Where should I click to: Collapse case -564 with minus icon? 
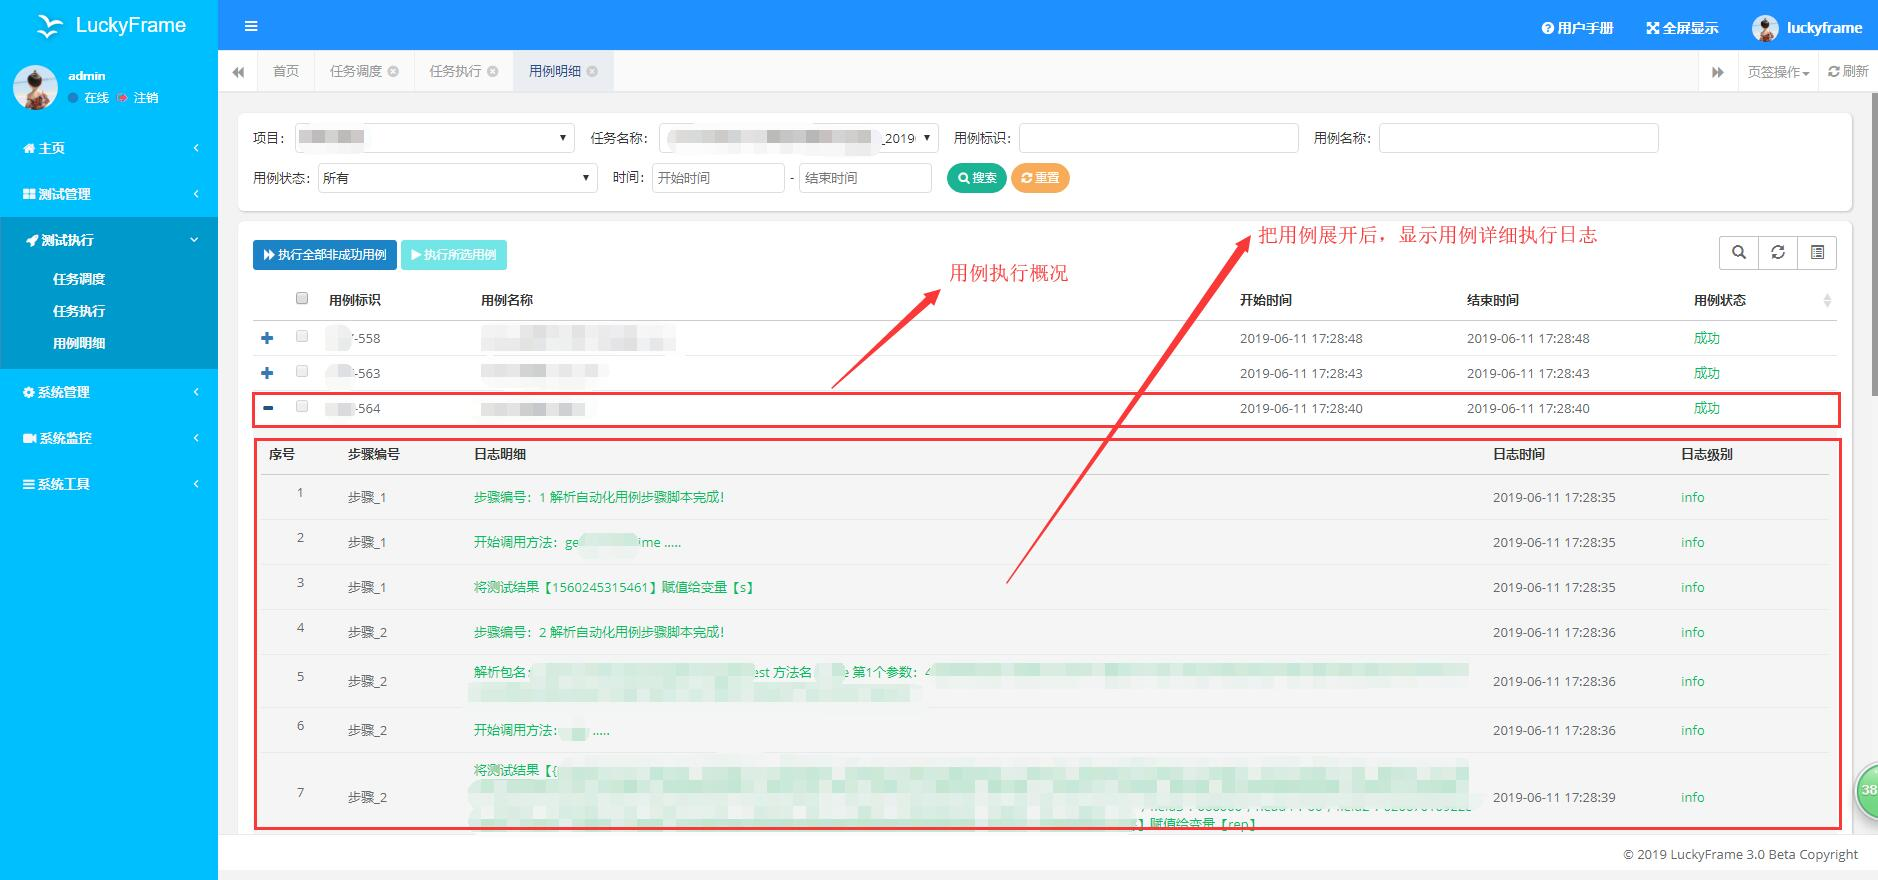pyautogui.click(x=268, y=408)
